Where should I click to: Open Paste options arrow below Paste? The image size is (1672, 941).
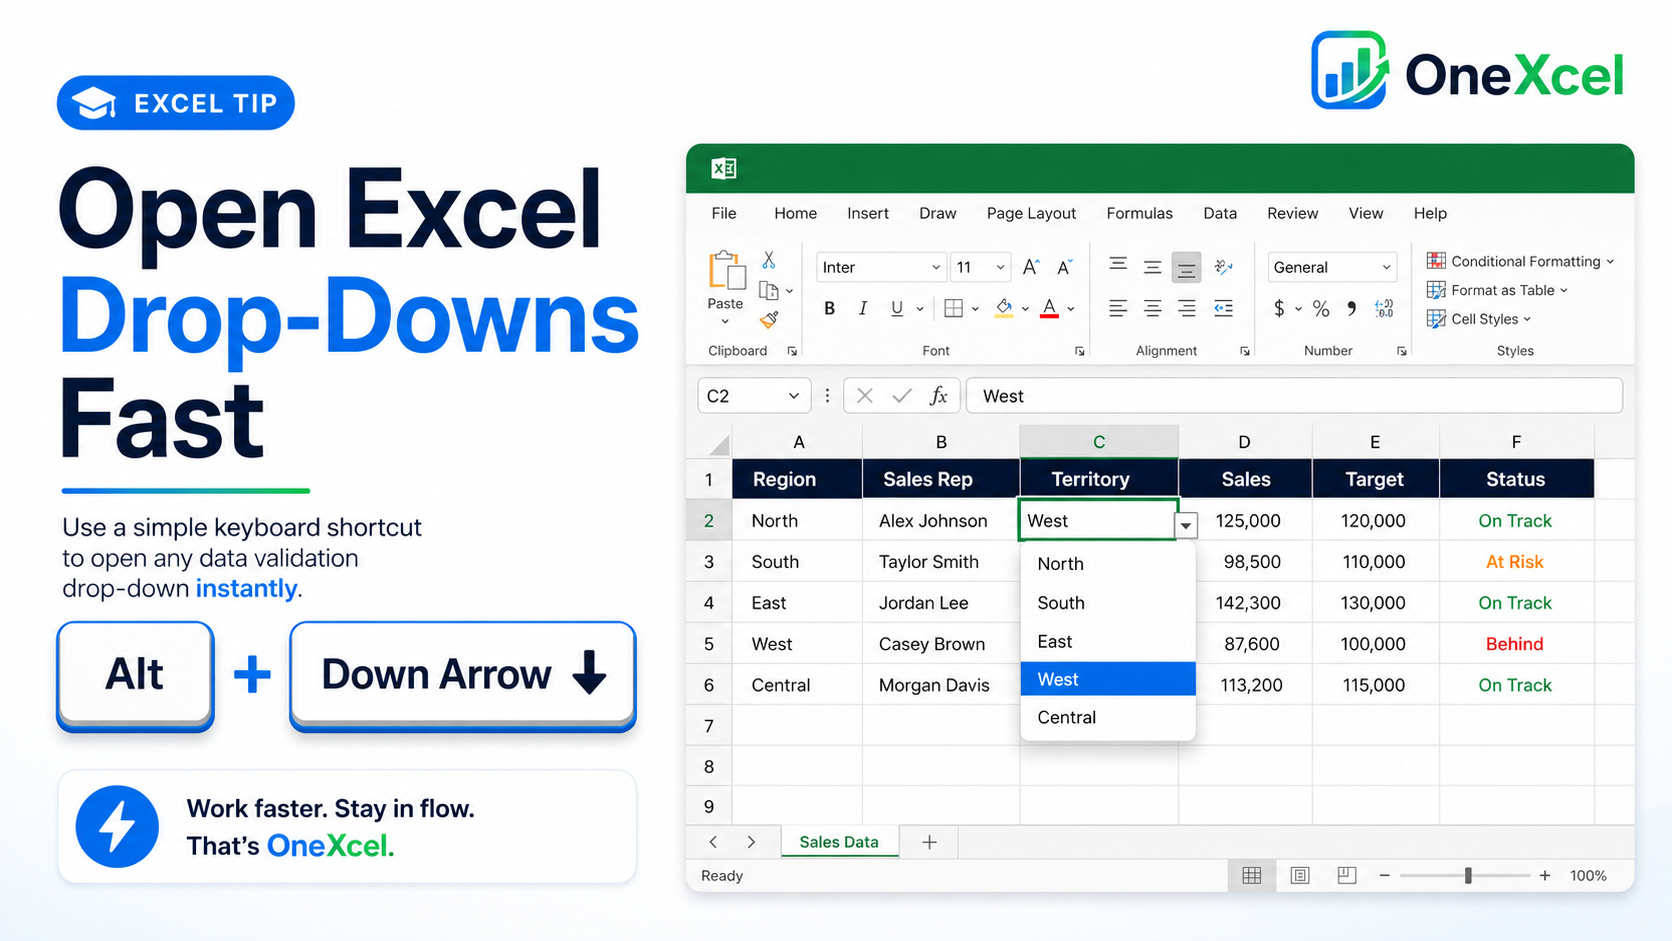point(725,322)
